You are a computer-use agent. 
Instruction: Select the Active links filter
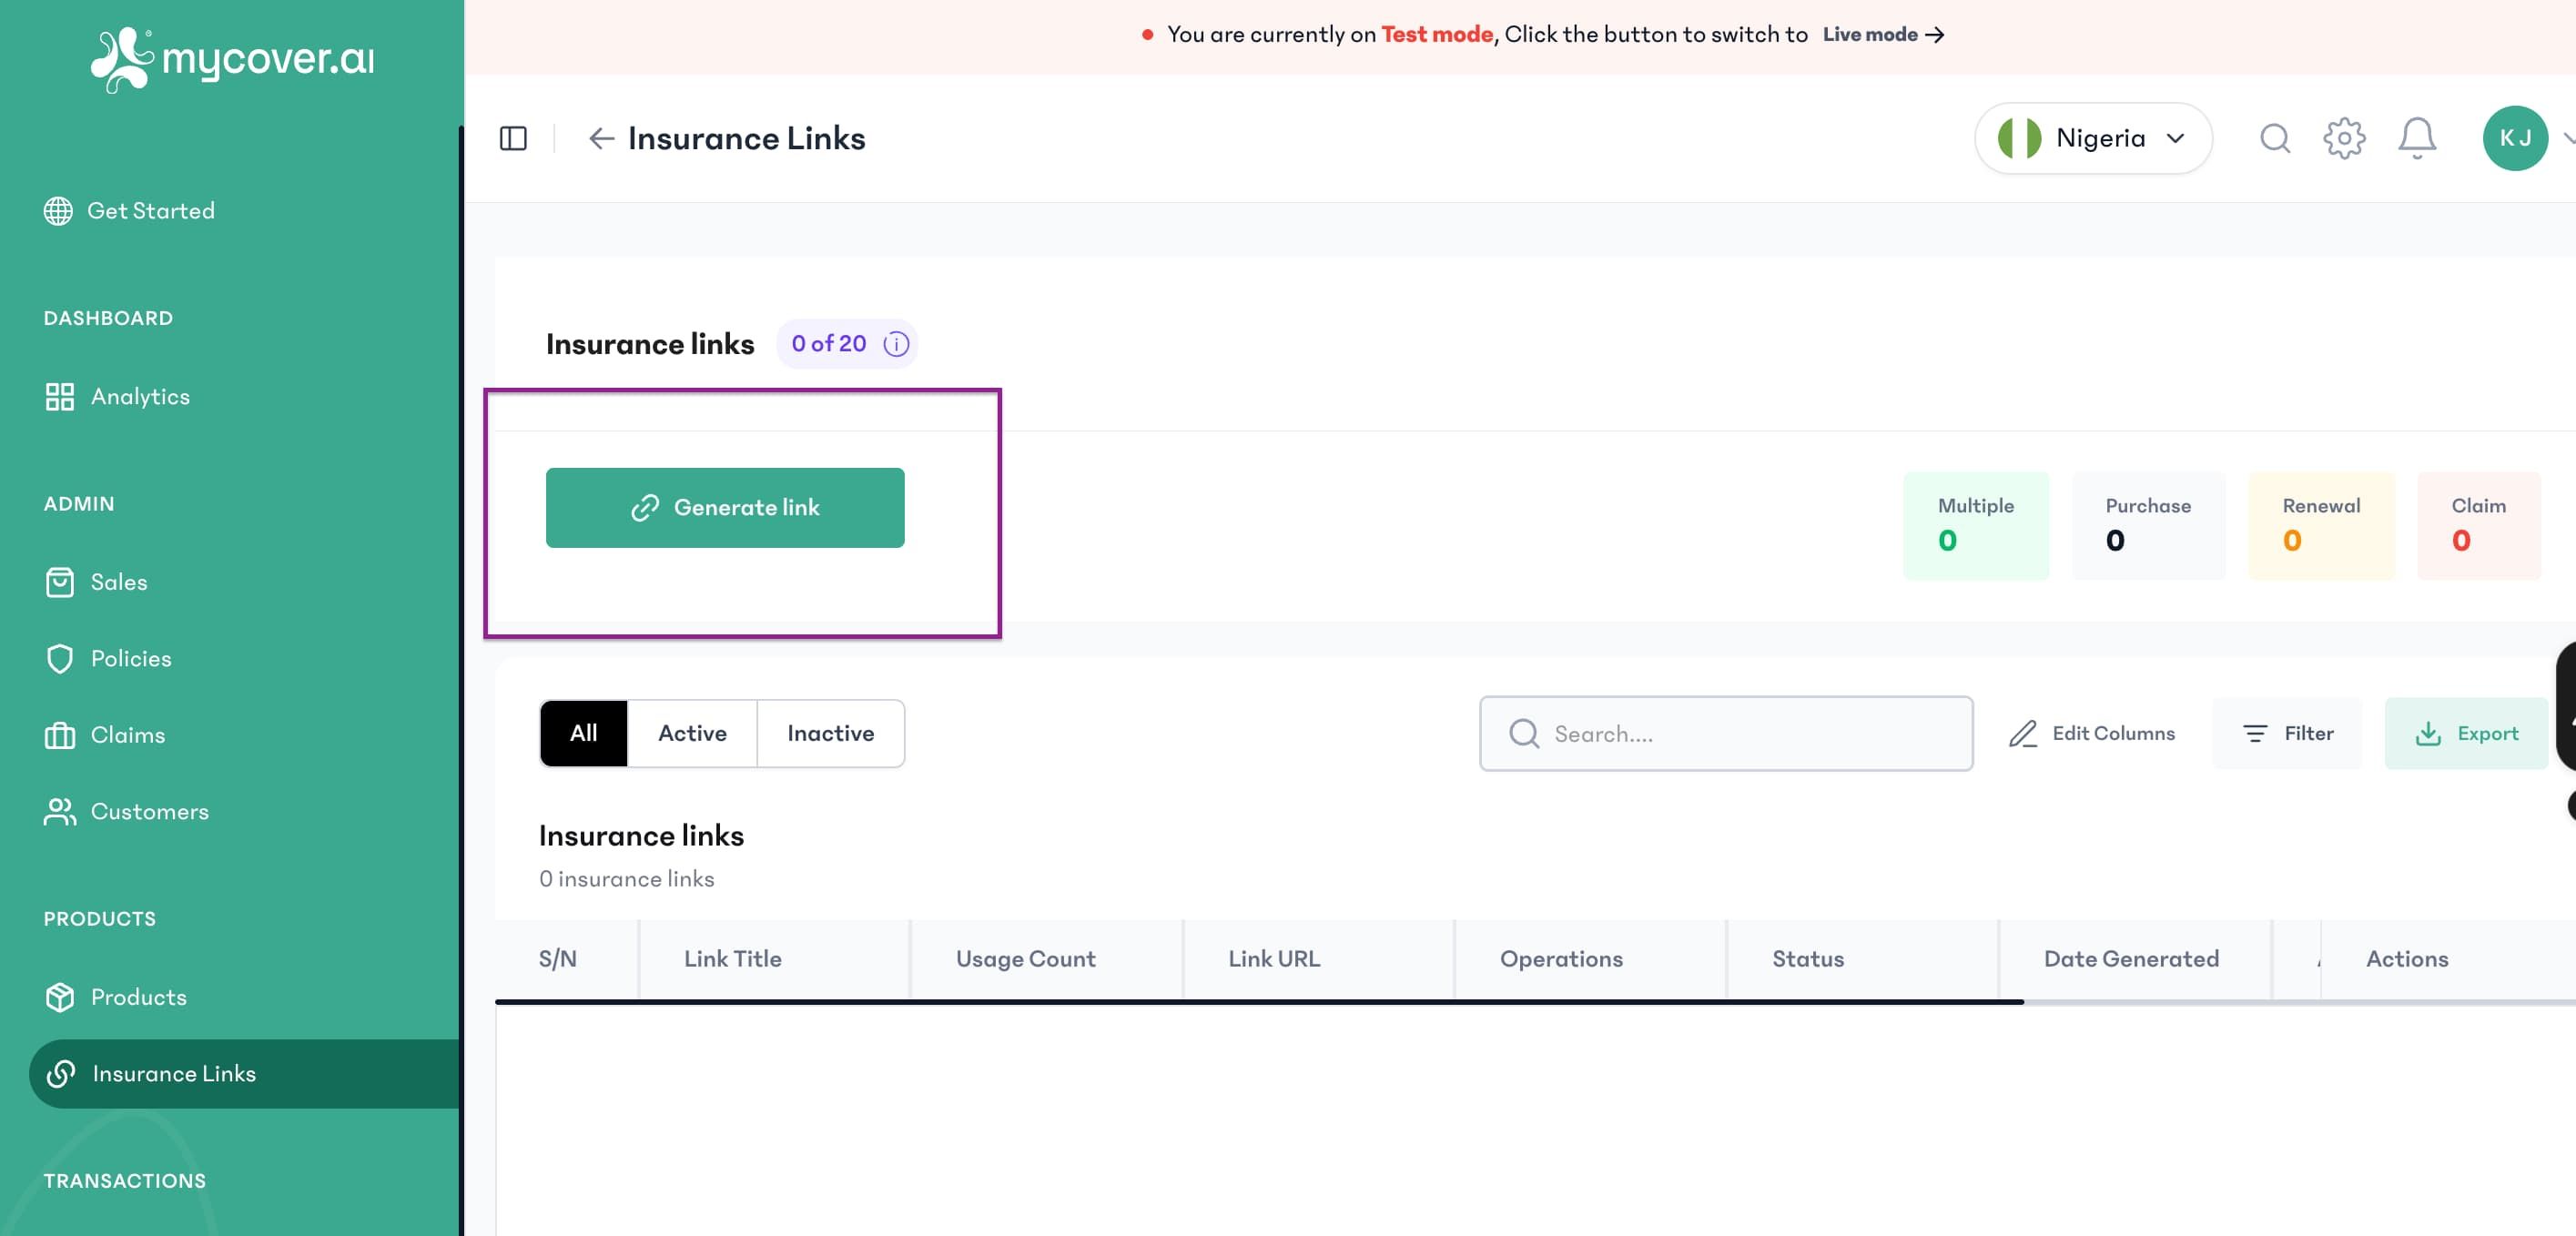click(x=691, y=733)
